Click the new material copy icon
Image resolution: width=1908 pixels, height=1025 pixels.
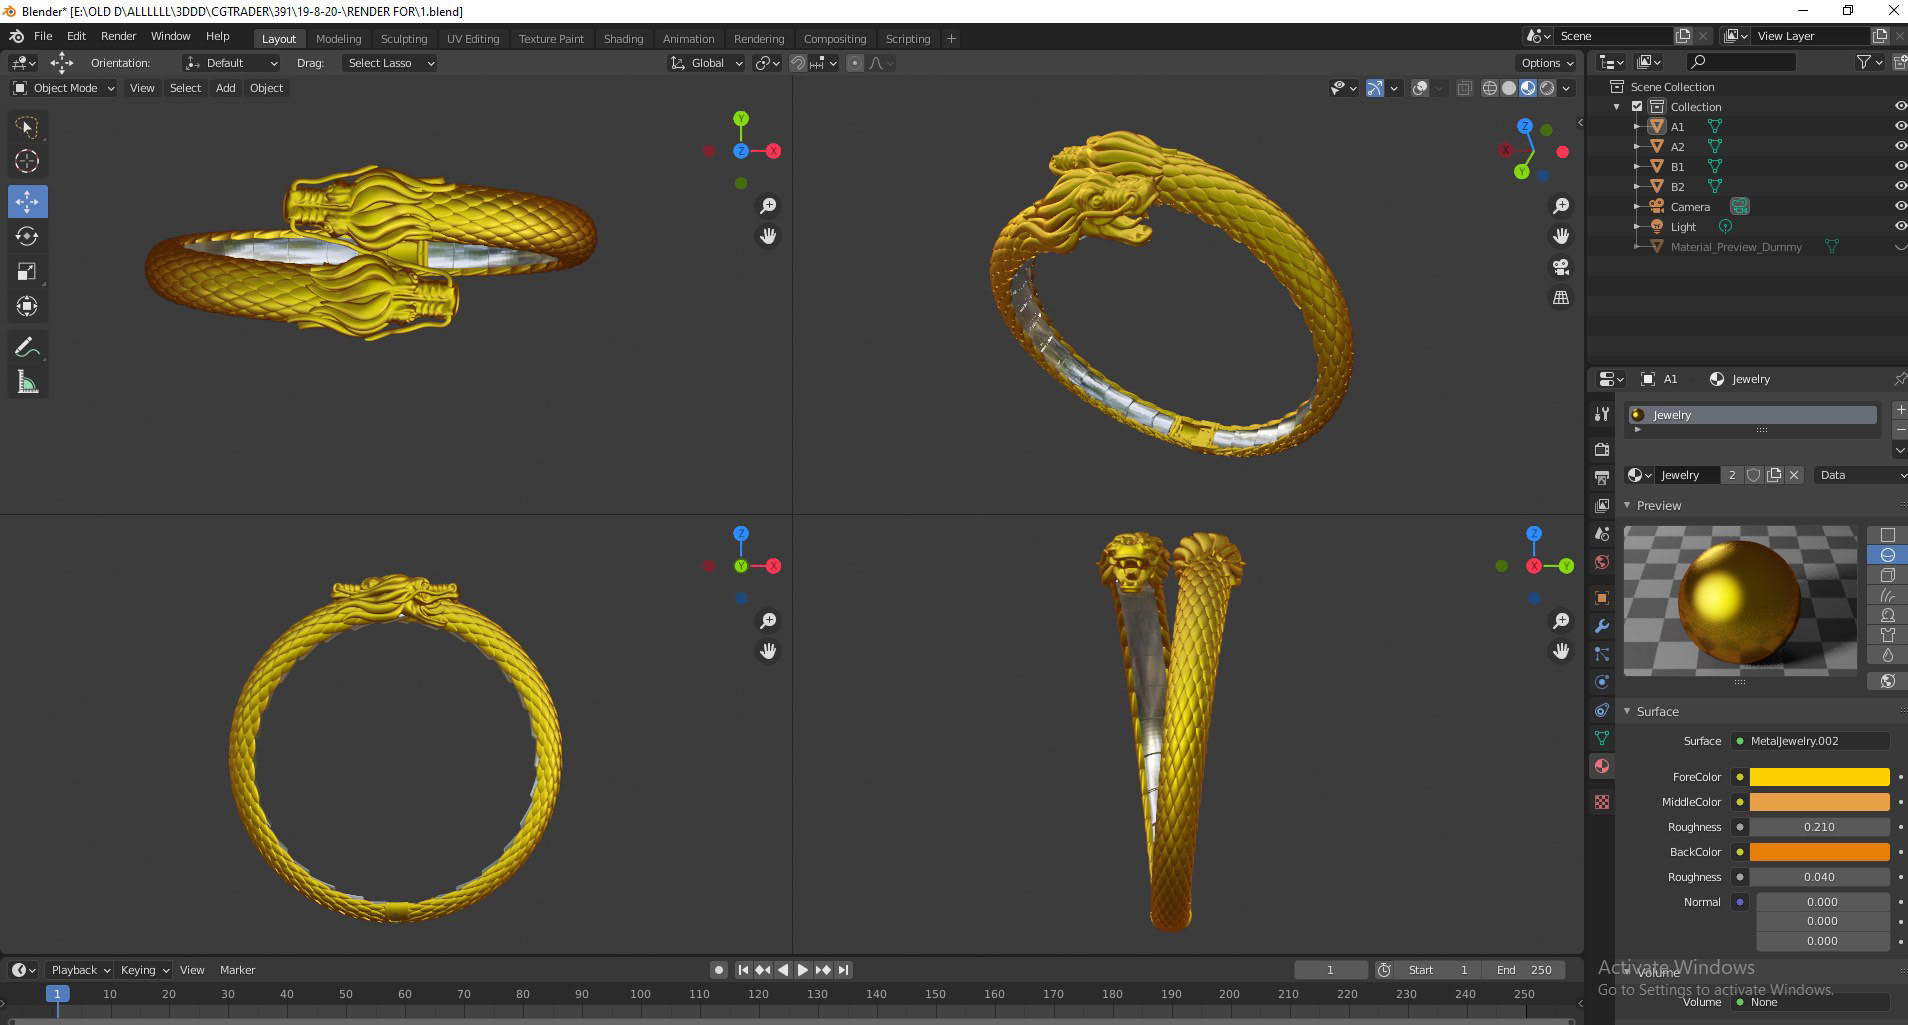tap(1774, 475)
